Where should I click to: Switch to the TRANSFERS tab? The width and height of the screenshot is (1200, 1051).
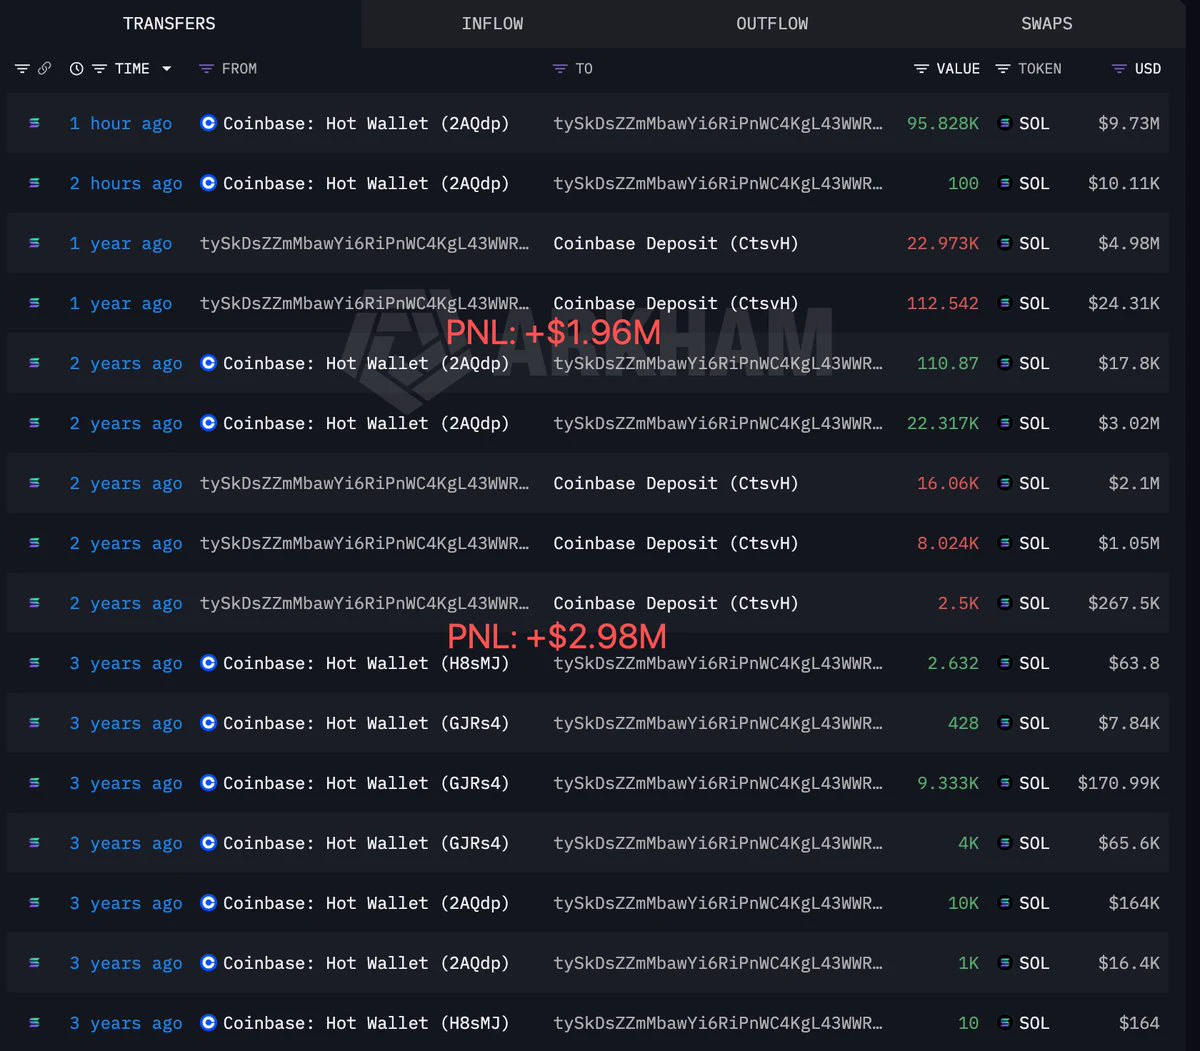point(169,23)
